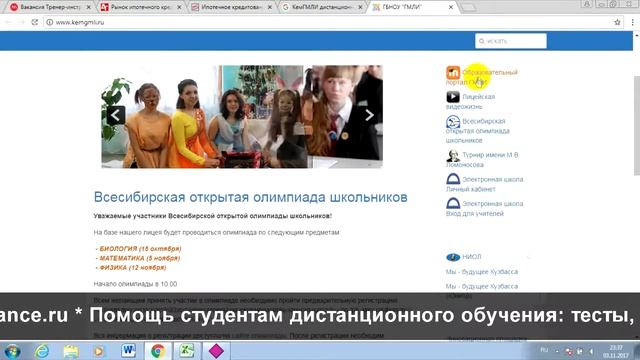Close the 'Вакансия Тренер' tab

tap(88, 7)
